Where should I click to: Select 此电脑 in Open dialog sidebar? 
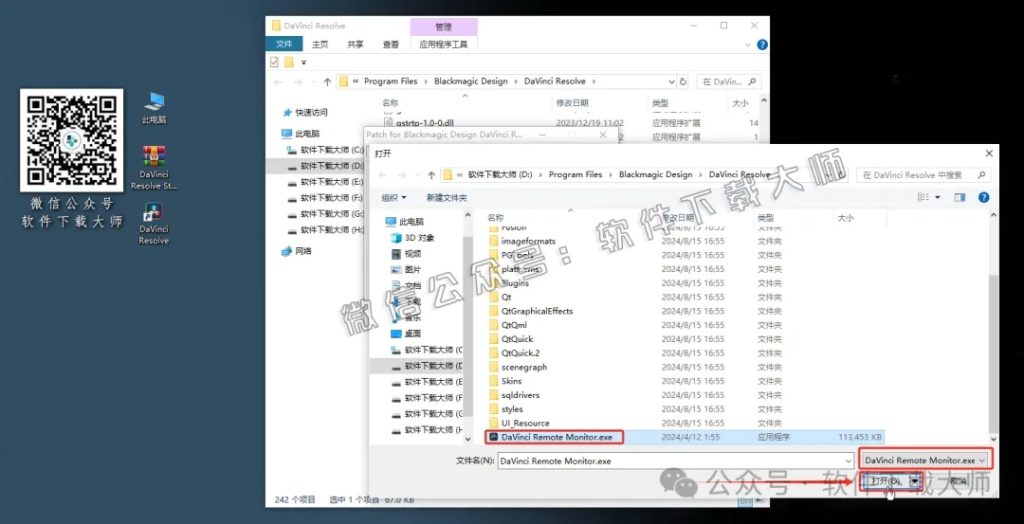tap(404, 221)
